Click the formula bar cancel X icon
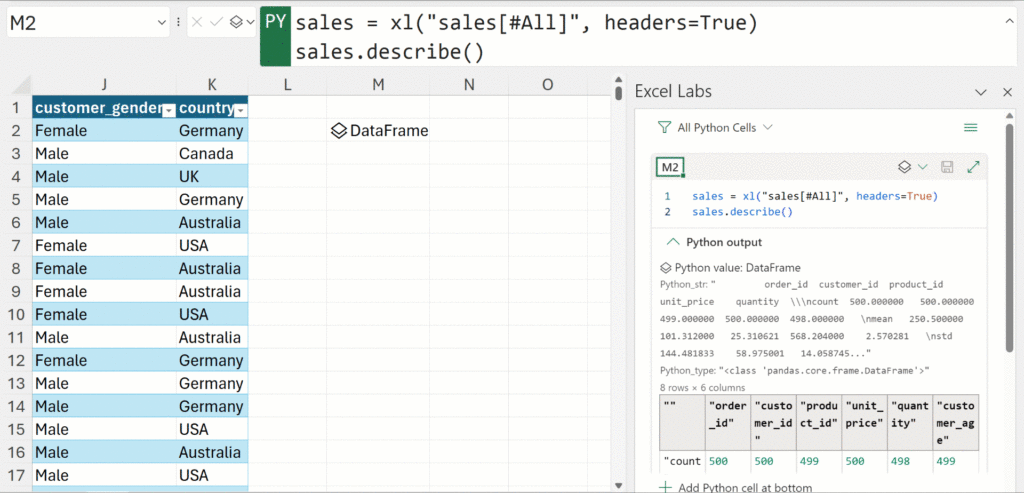Screen dimensions: 1024x493 click(x=197, y=22)
